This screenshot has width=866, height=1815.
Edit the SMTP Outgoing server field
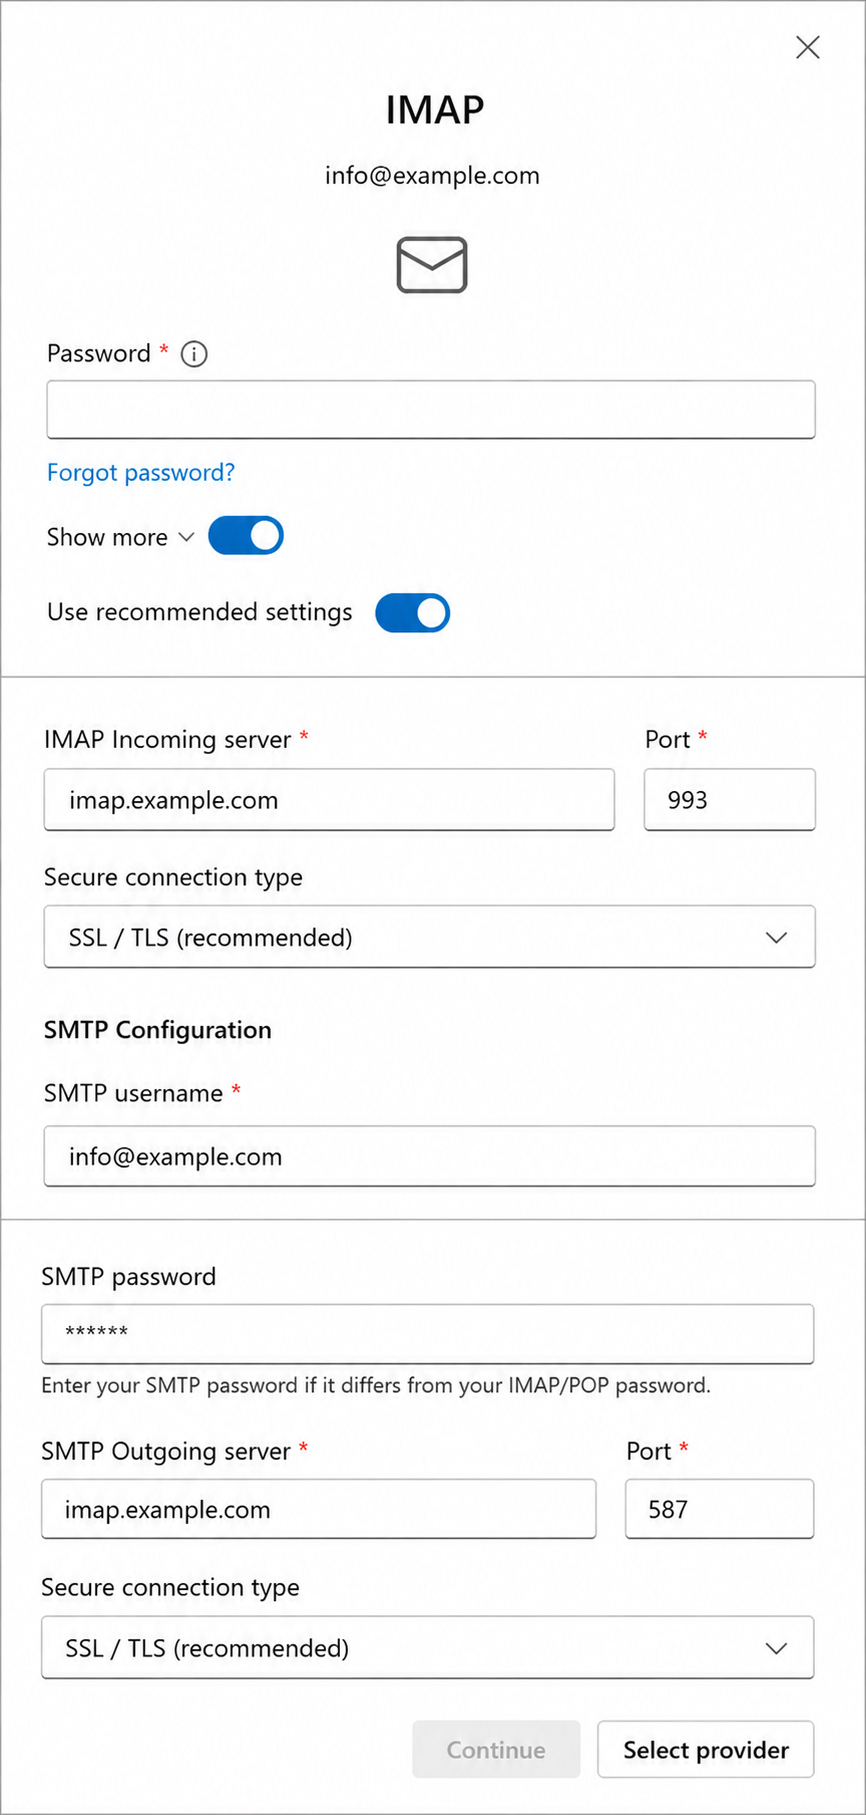319,1509
